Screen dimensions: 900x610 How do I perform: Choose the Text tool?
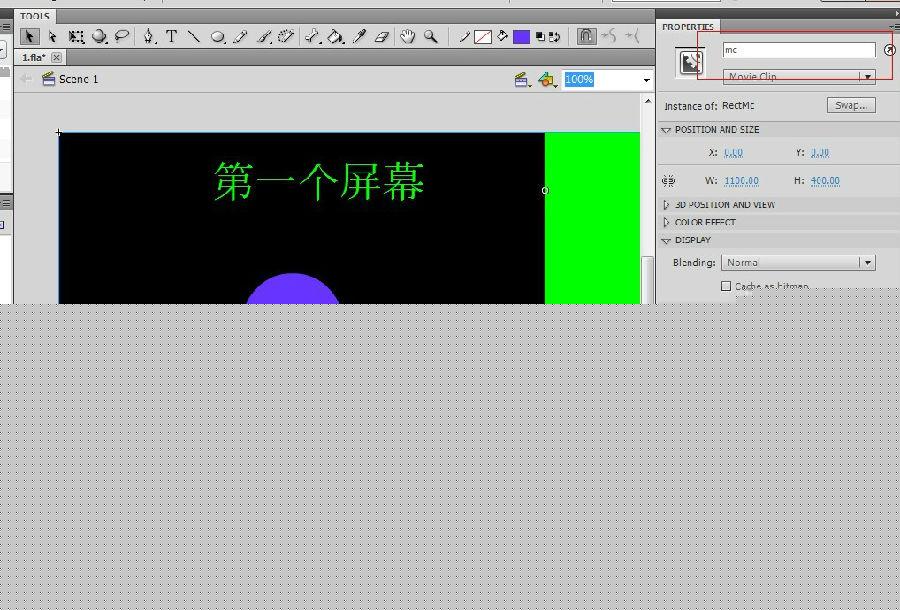click(x=171, y=37)
